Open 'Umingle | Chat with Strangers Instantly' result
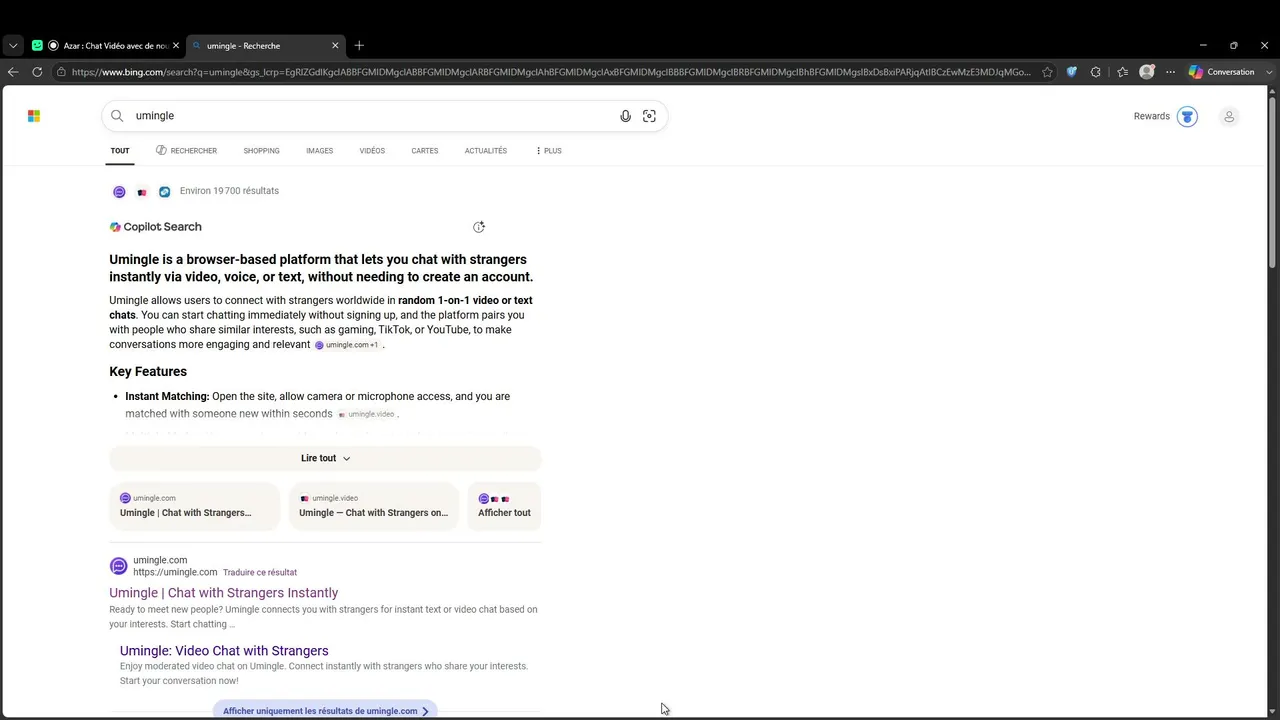This screenshot has width=1280, height=720. [x=224, y=593]
